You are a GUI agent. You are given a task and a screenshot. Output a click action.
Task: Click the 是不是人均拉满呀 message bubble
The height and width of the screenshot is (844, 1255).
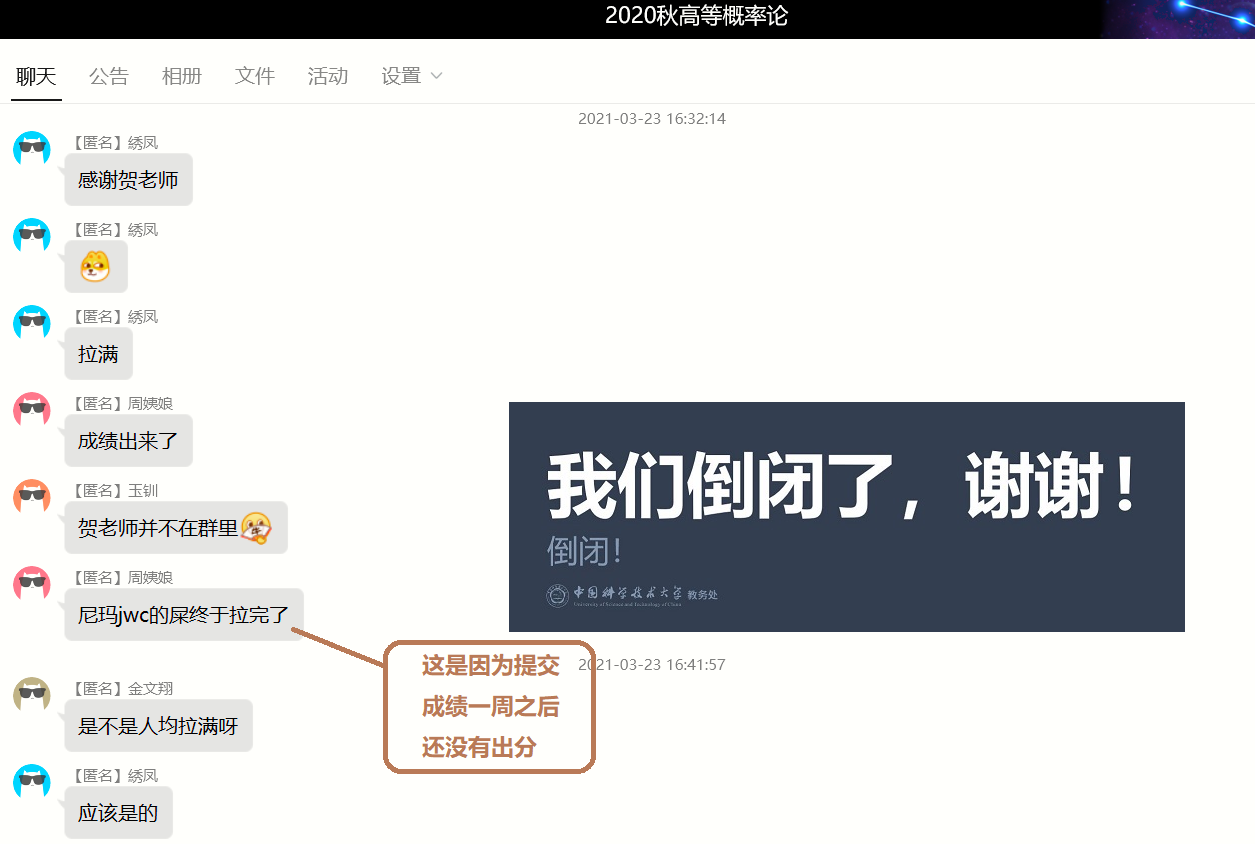tap(158, 726)
